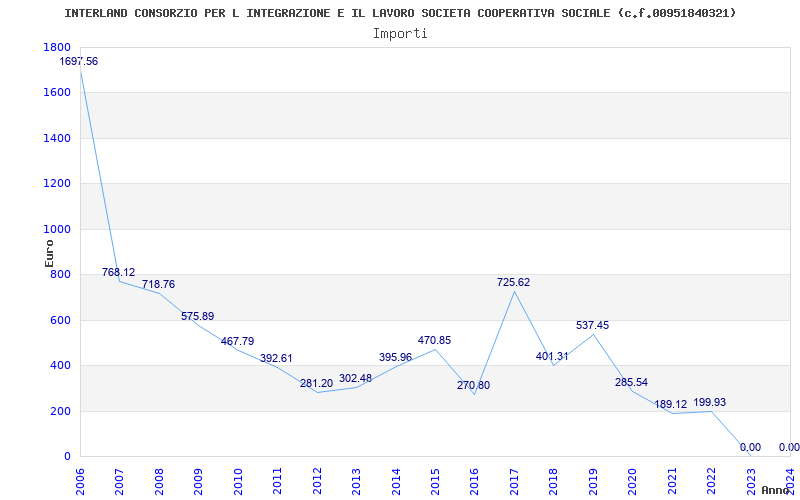This screenshot has height=500, width=800.
Task: Click the 2022 year label on x-axis
Action: [712, 481]
